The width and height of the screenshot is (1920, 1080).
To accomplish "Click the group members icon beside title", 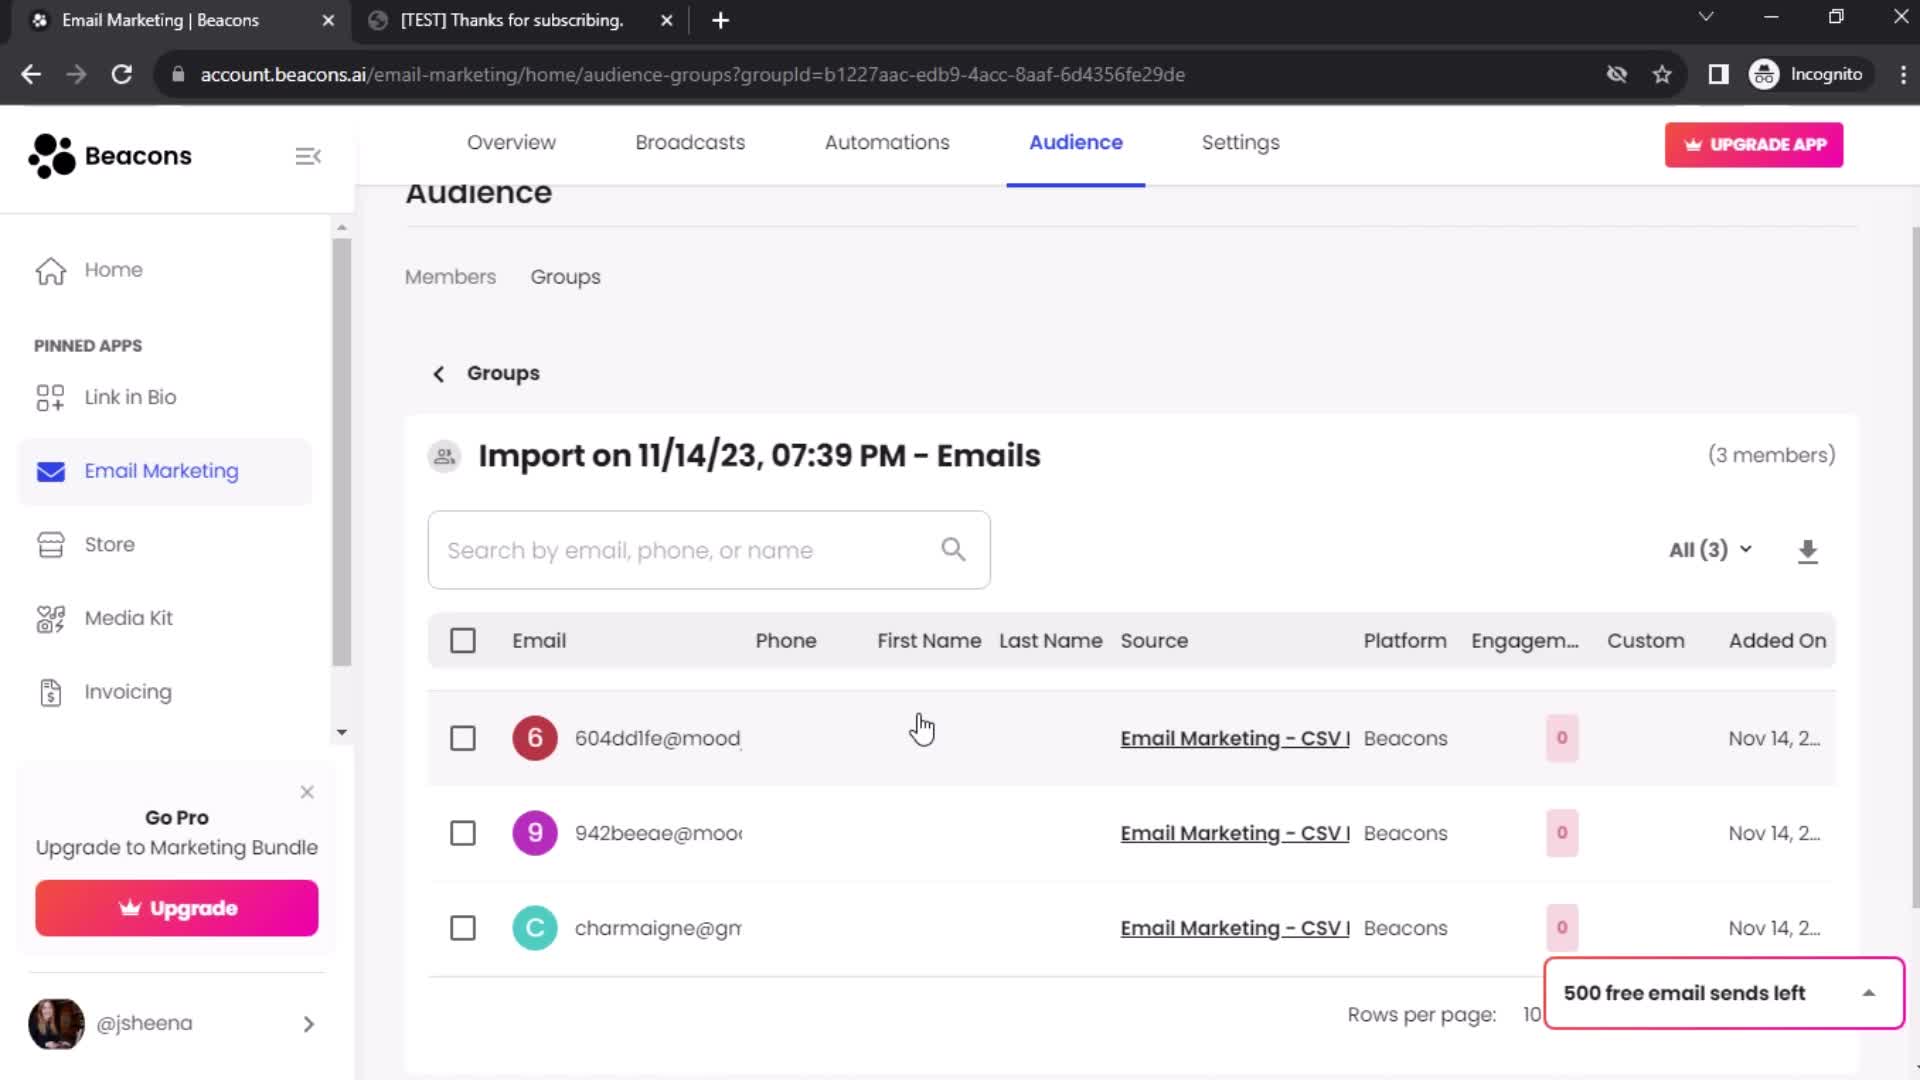I will (x=444, y=456).
